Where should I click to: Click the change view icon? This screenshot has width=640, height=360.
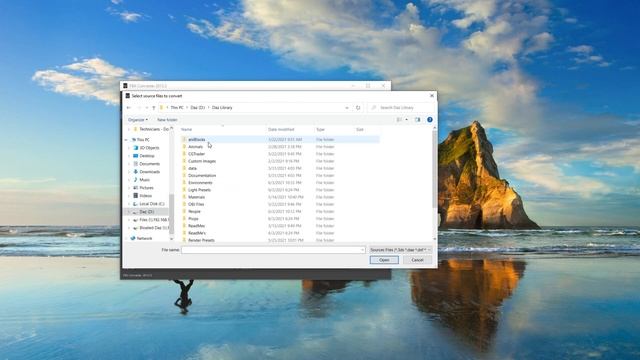click(x=399, y=120)
